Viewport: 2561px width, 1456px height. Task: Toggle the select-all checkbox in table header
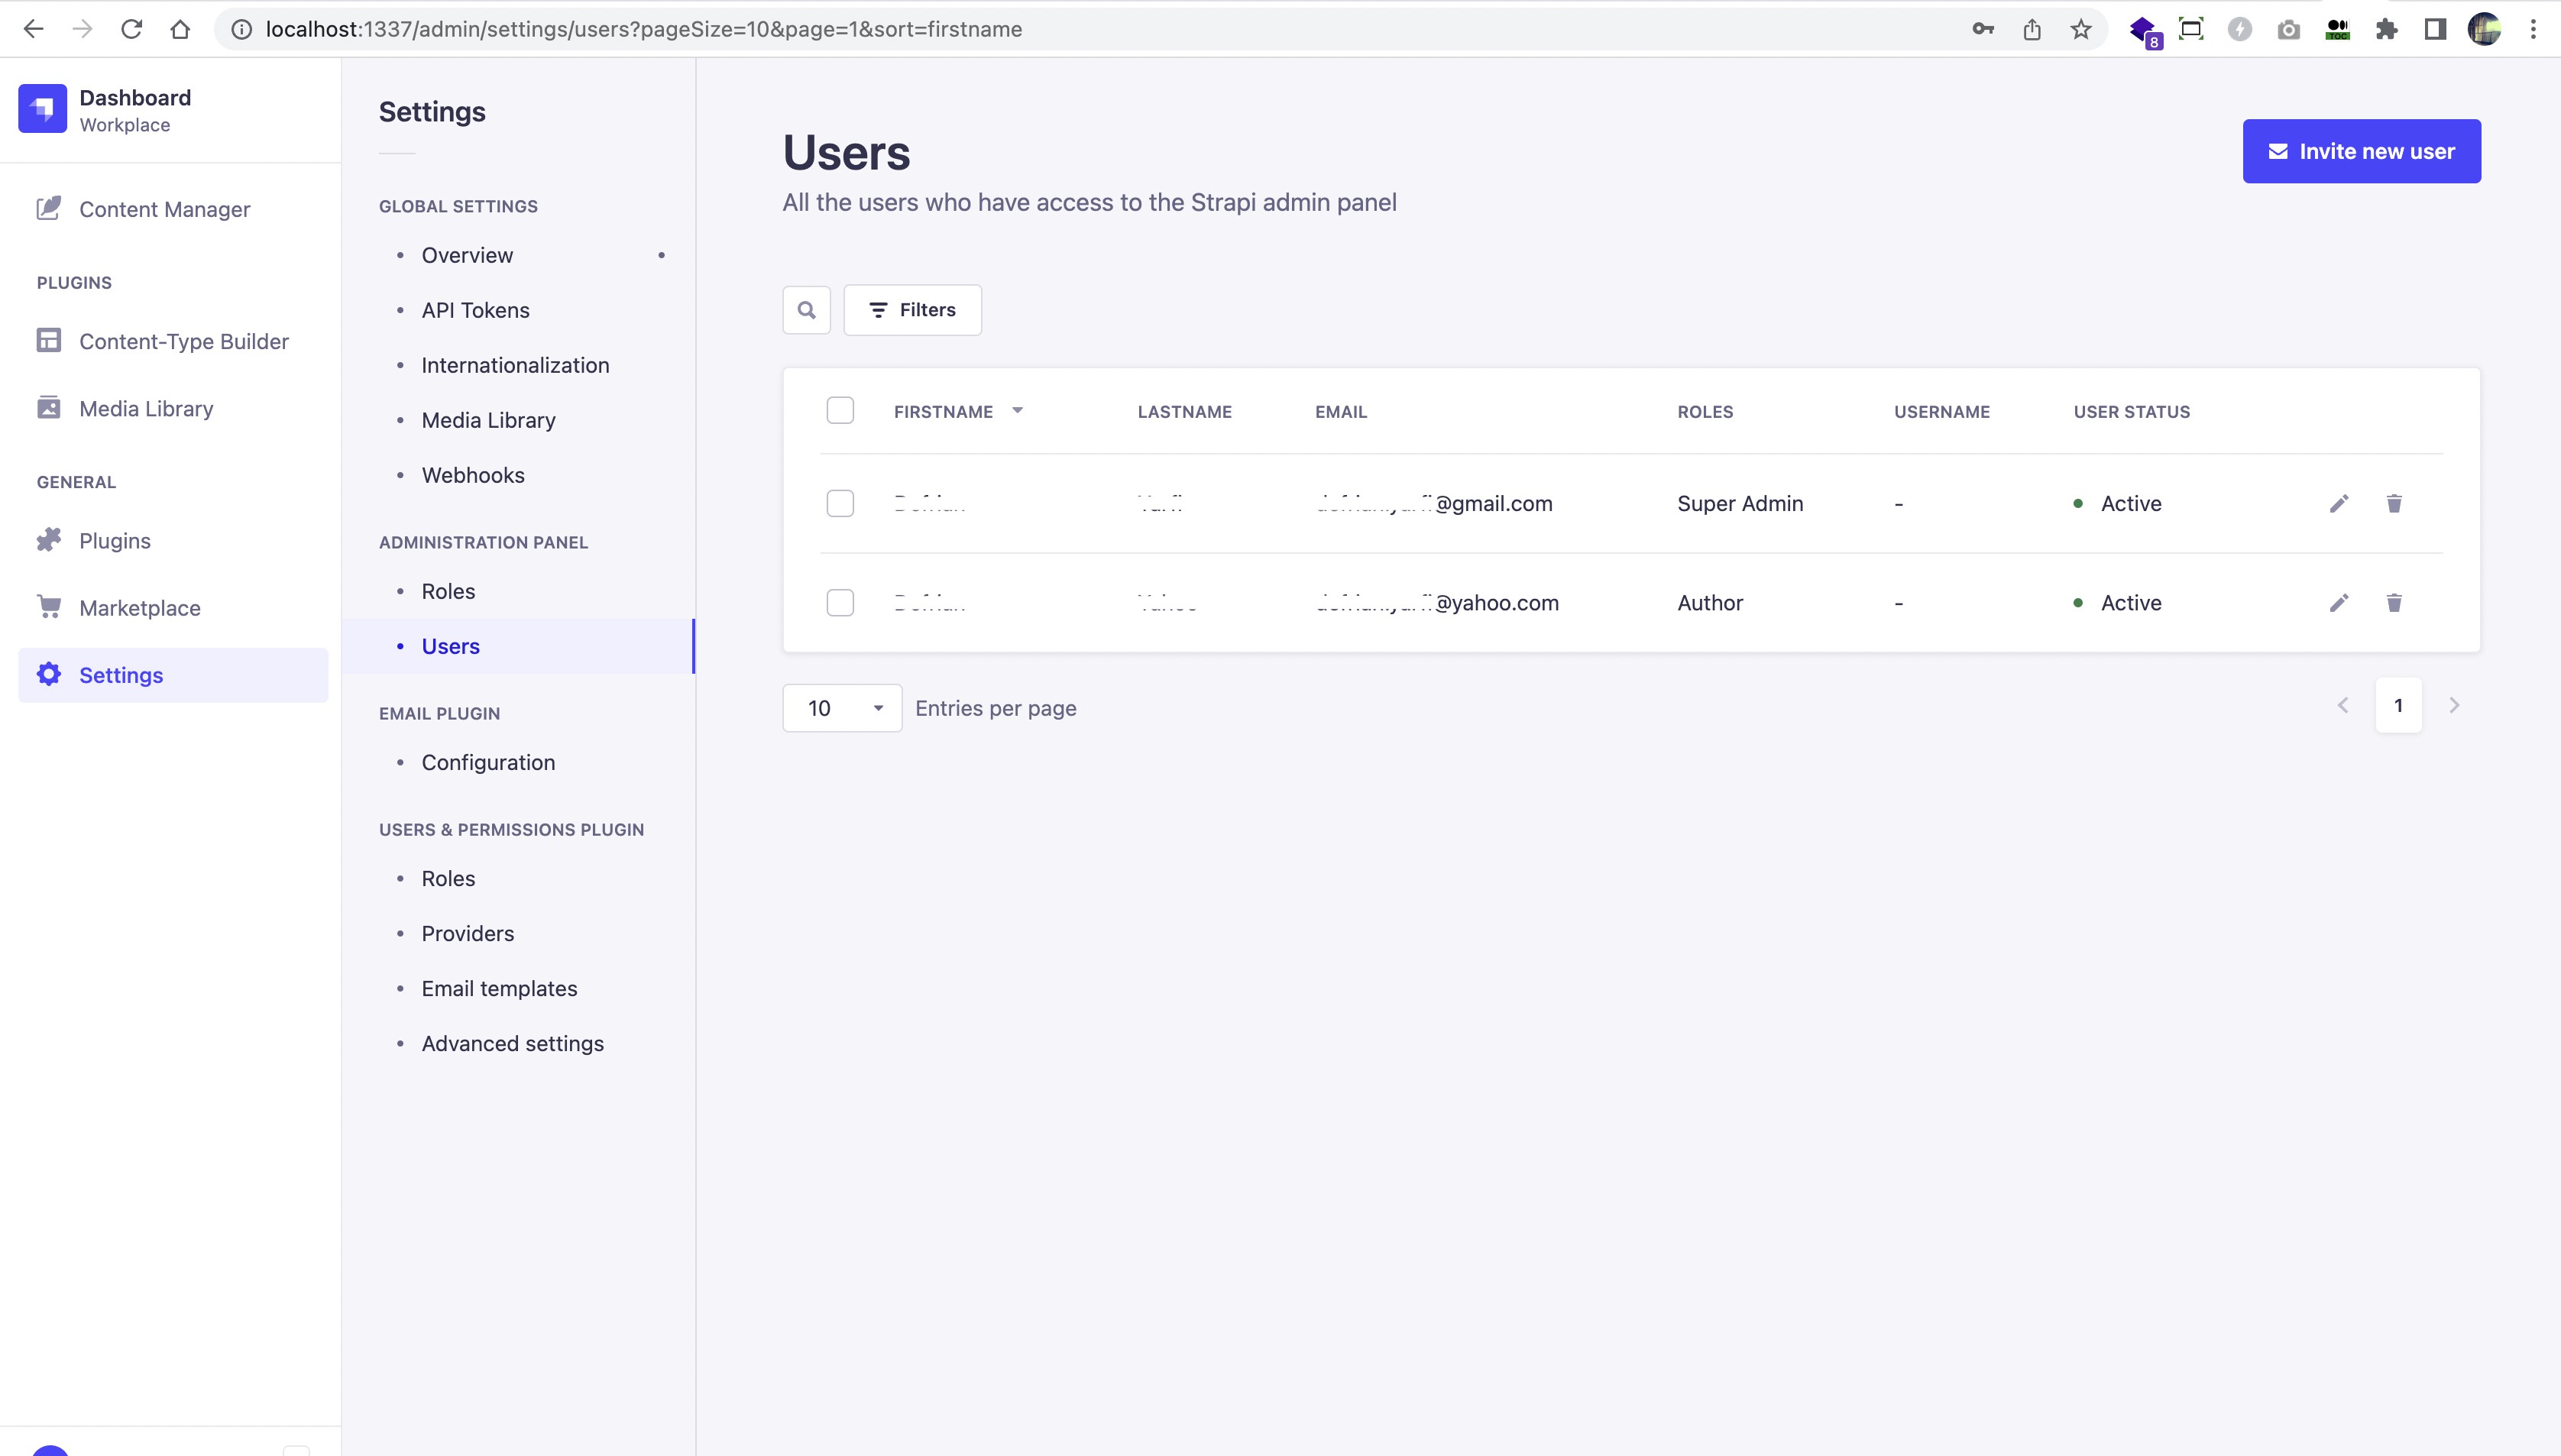840,409
